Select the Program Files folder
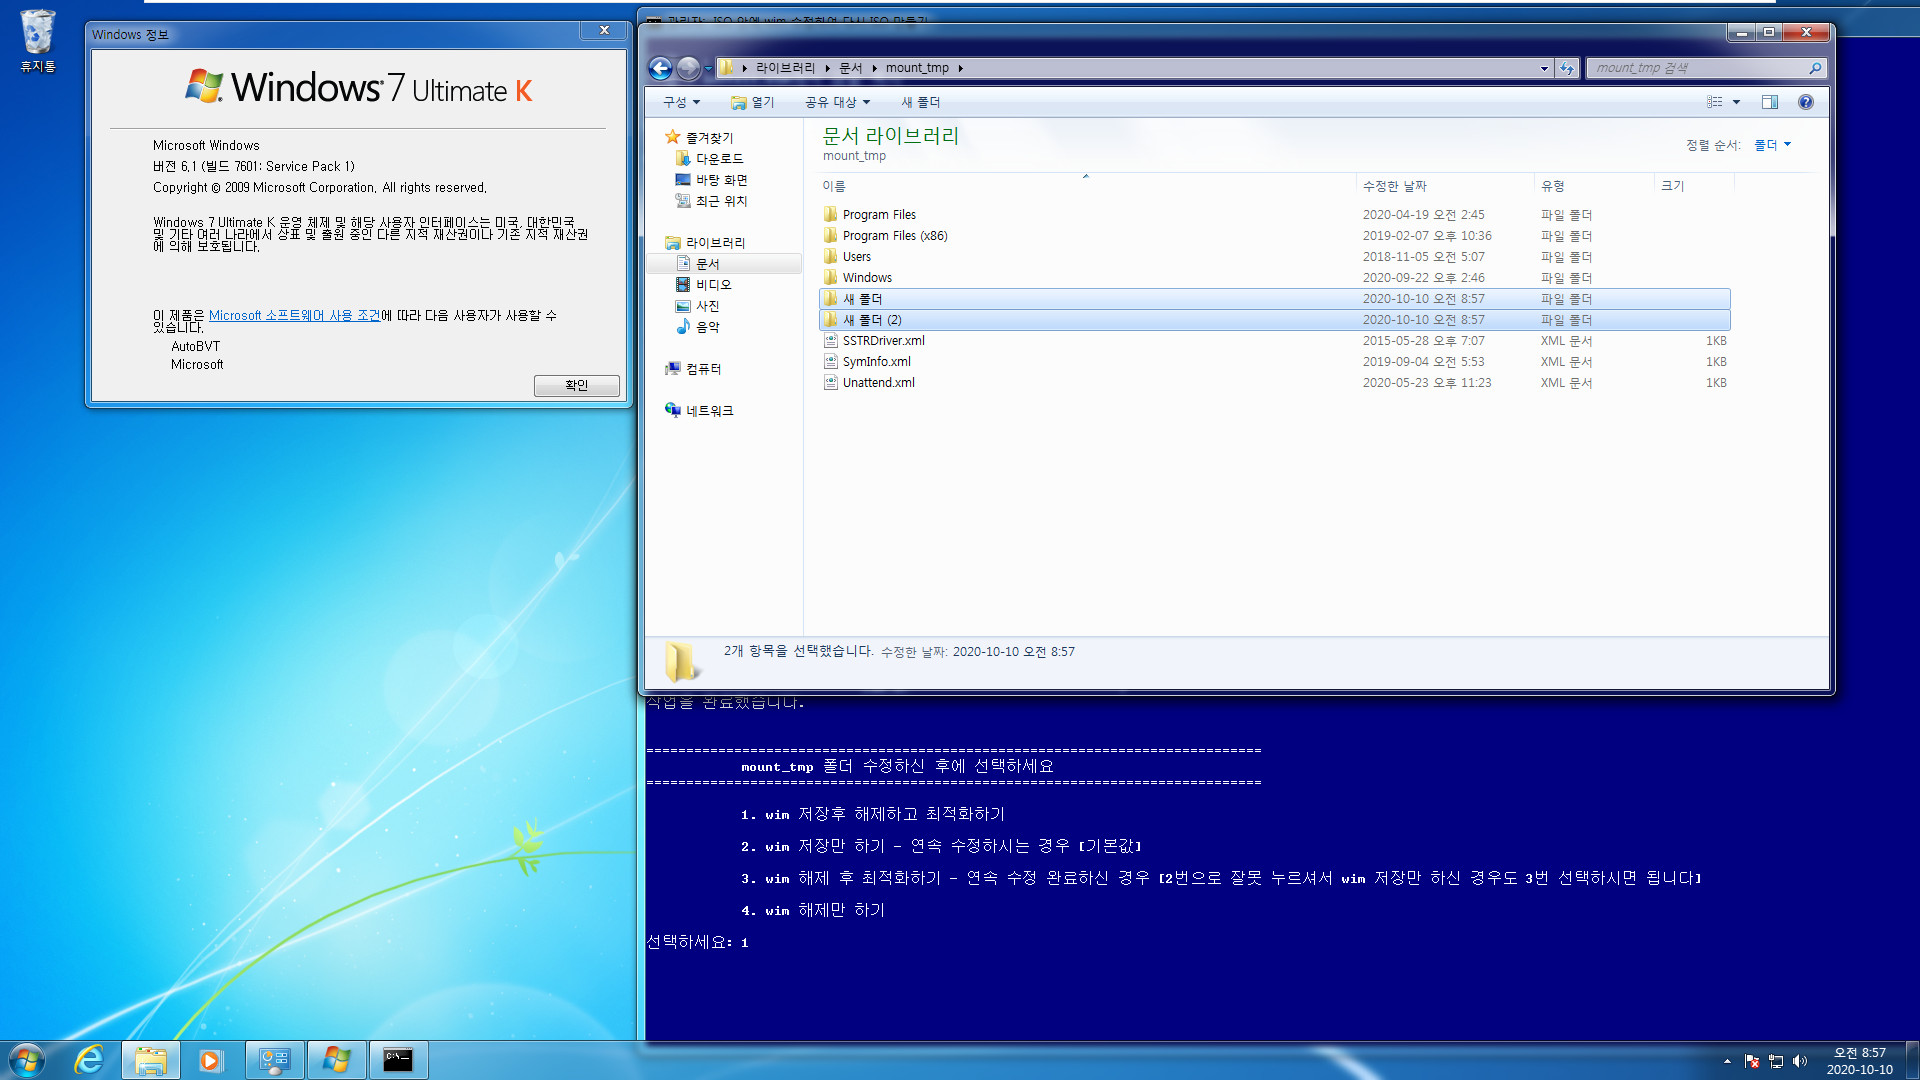Viewport: 1920px width, 1080px height. pyautogui.click(x=1274, y=215)
